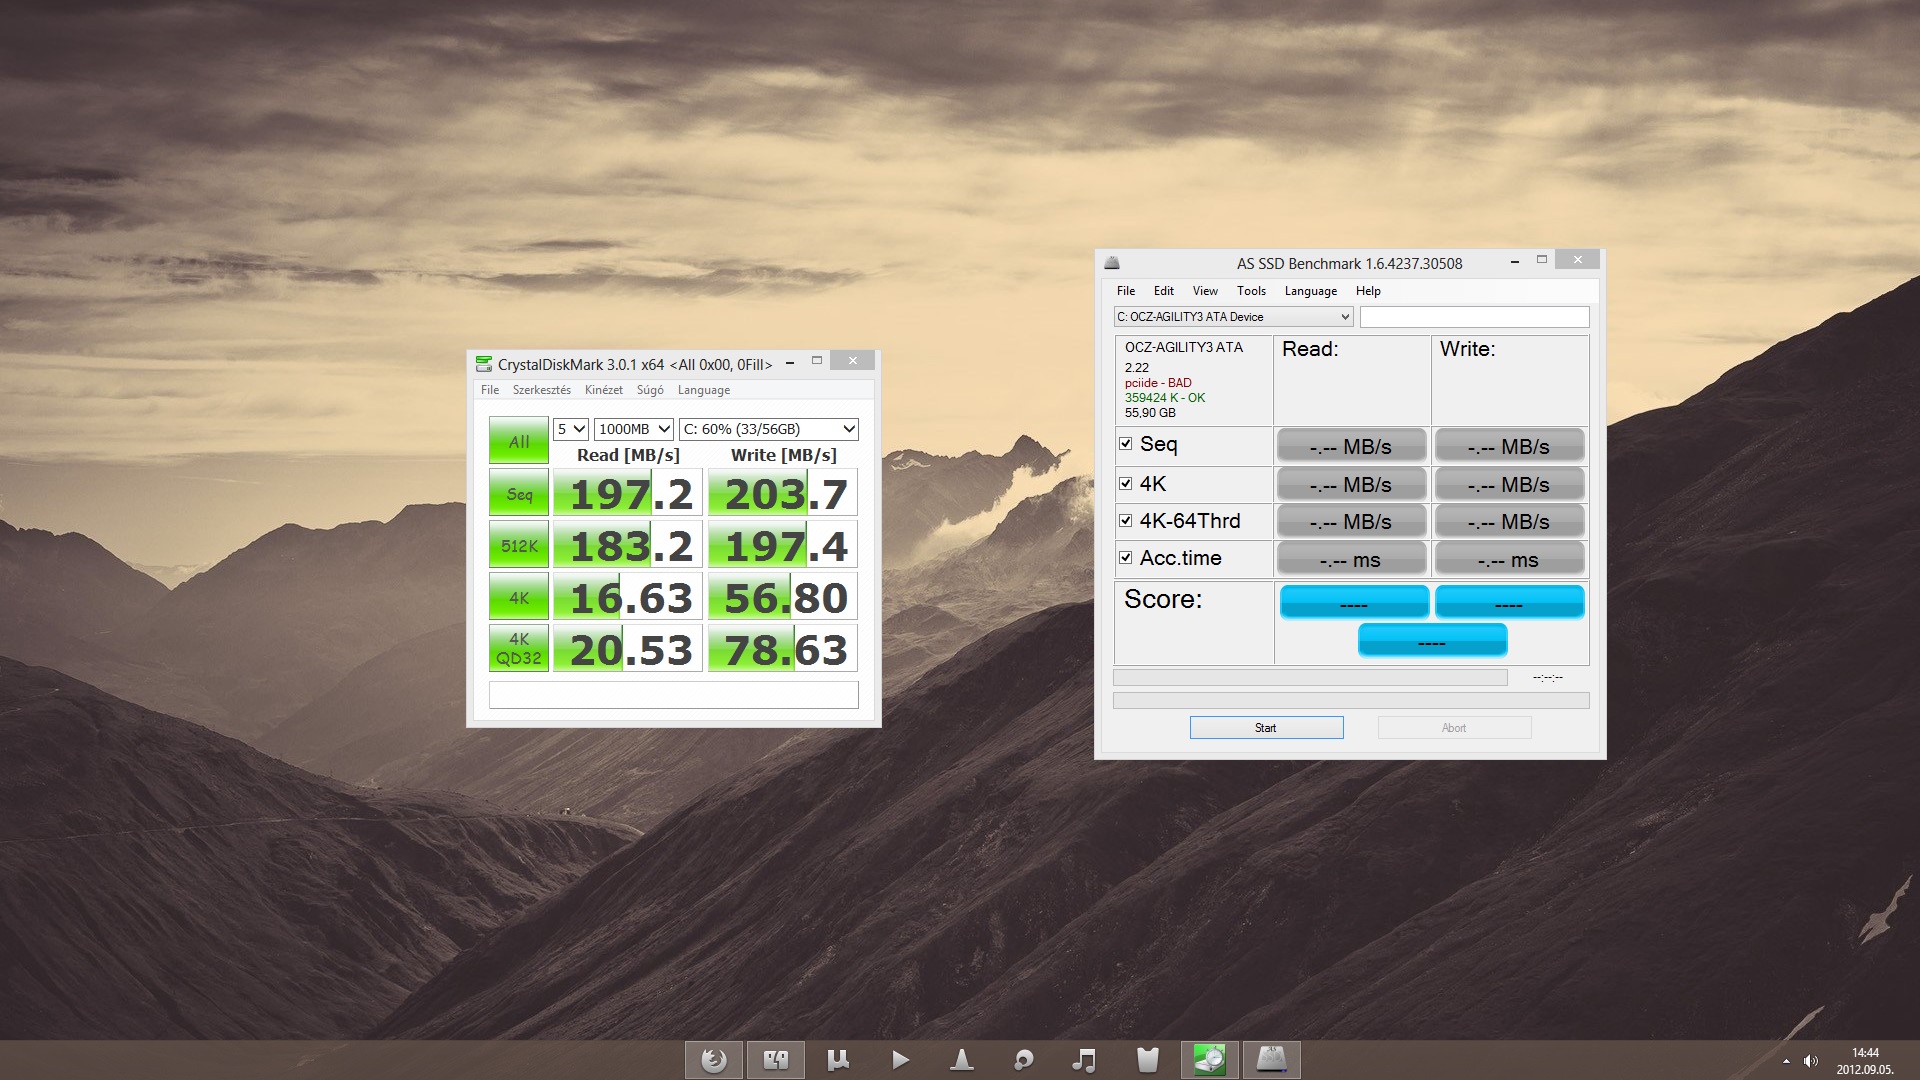Open the OCZ-AGILITY3 drive selection dropdown
The width and height of the screenshot is (1920, 1080).
[x=1233, y=317]
